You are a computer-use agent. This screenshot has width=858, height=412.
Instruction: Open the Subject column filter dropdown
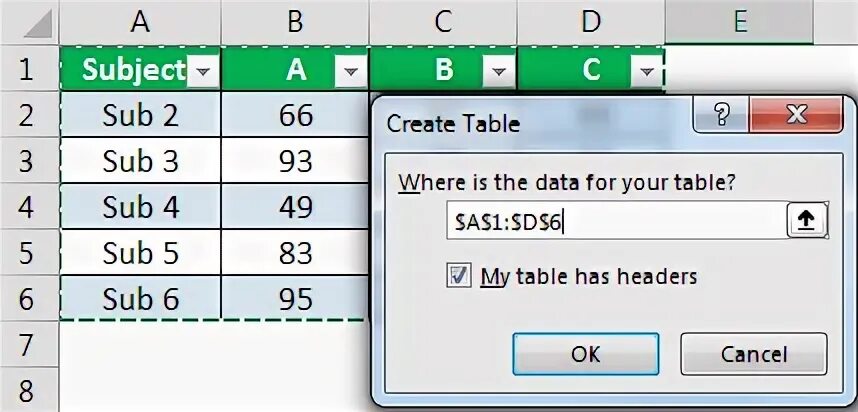[203, 71]
